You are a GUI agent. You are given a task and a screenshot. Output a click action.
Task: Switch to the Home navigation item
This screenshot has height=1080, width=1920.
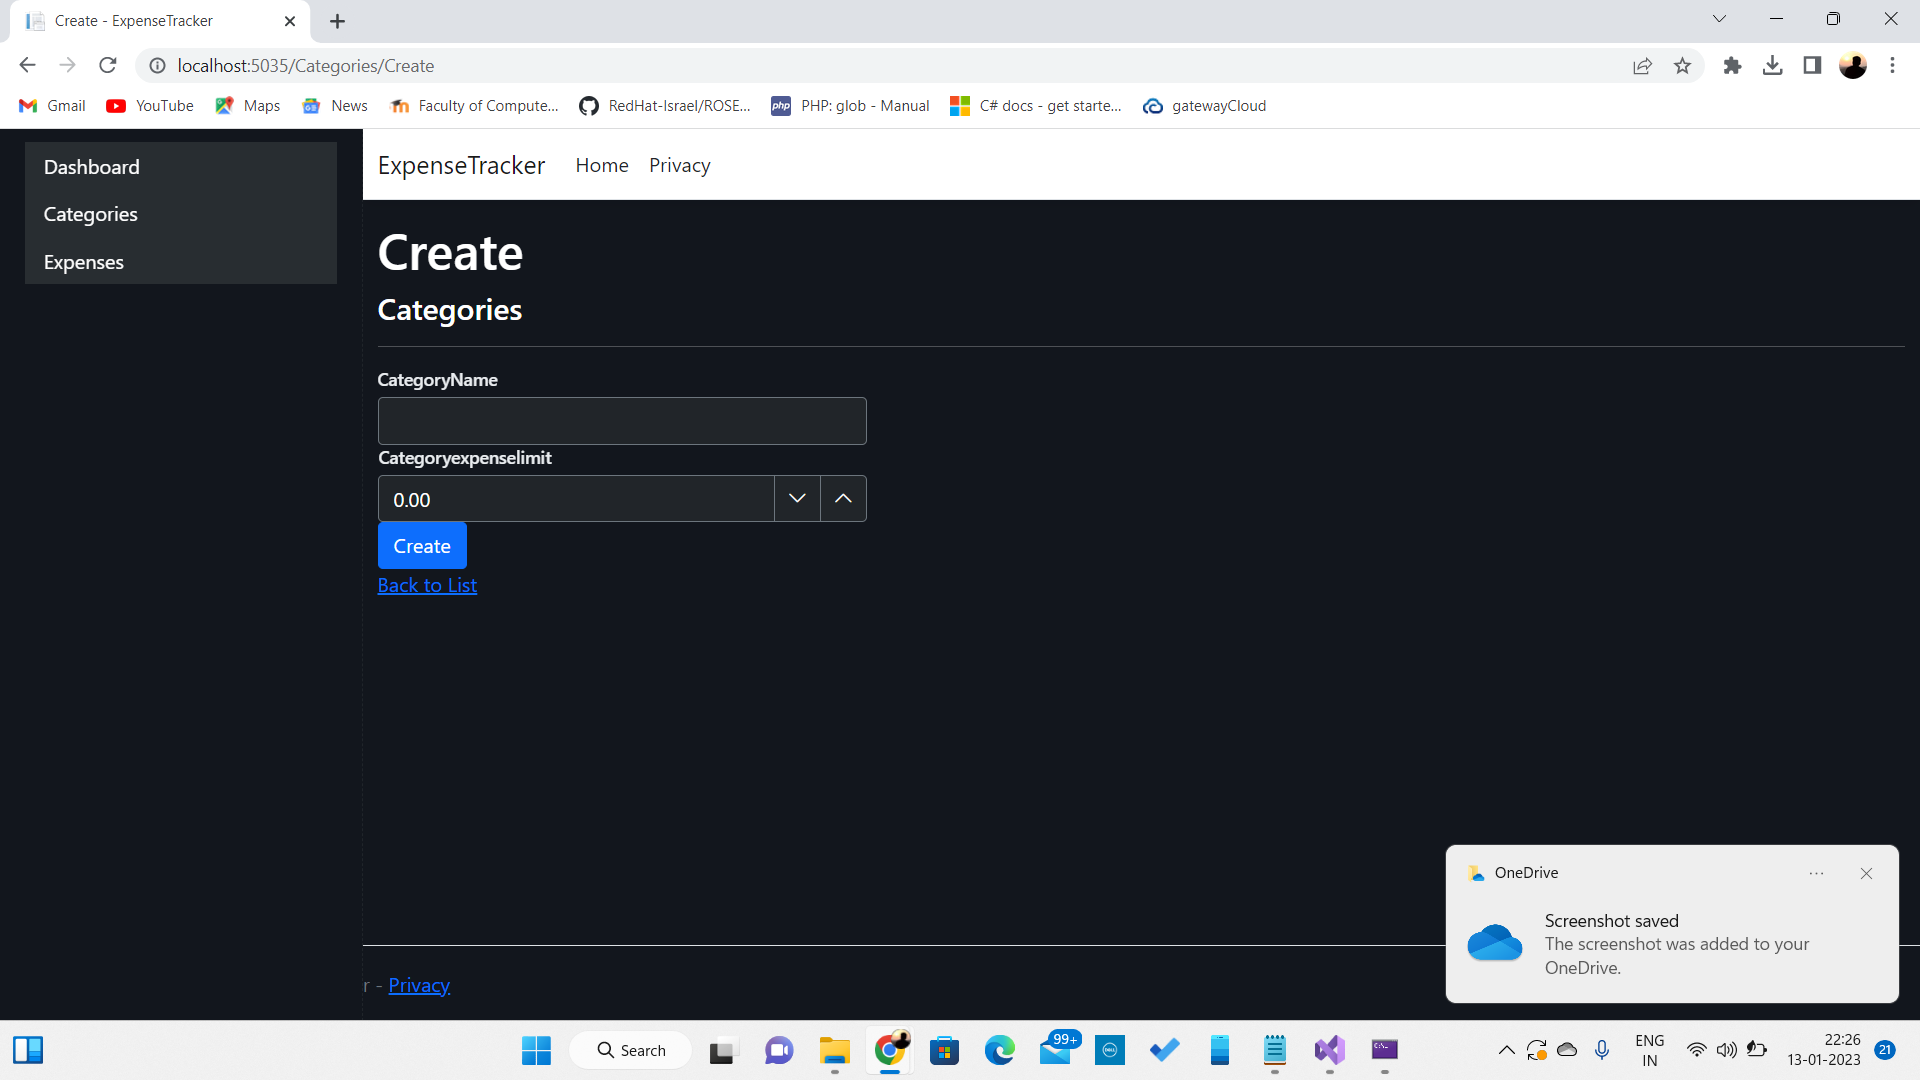(601, 165)
